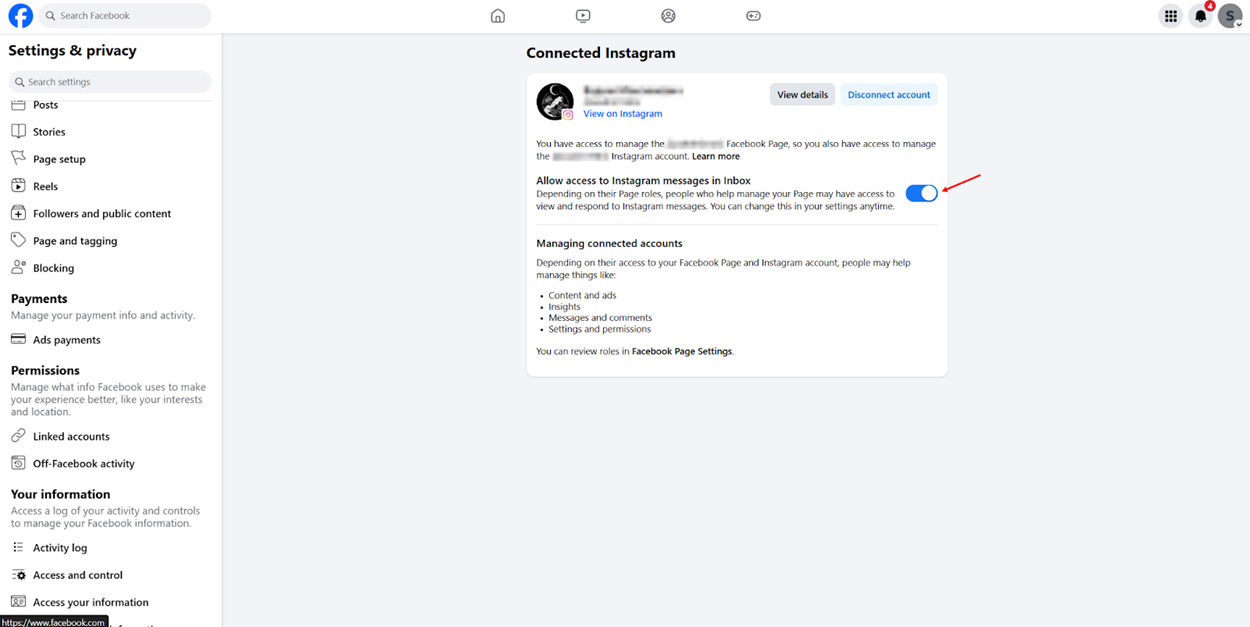The width and height of the screenshot is (1250, 627).
Task: Open the Menu grid icon
Action: tap(1170, 15)
